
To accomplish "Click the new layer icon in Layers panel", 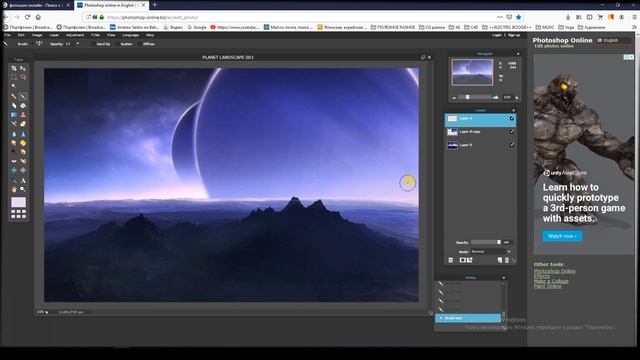I will click(x=500, y=260).
